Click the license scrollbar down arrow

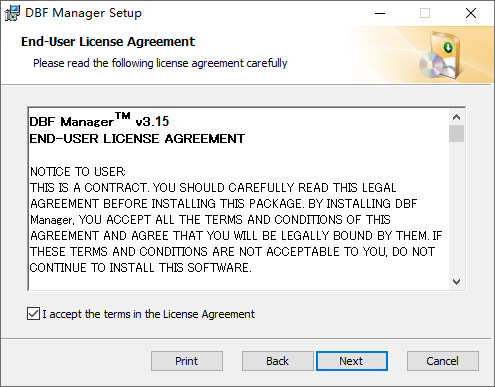point(456,282)
